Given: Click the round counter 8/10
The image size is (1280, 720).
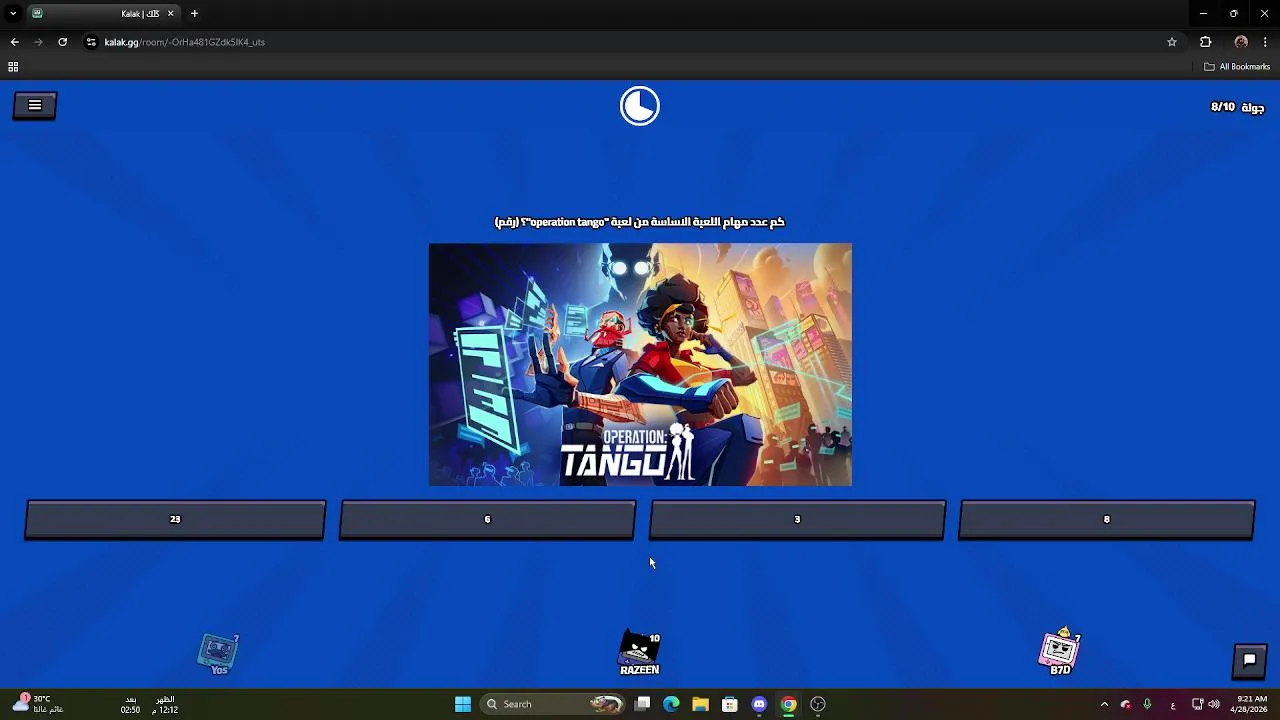Looking at the screenshot, I should click(1237, 107).
